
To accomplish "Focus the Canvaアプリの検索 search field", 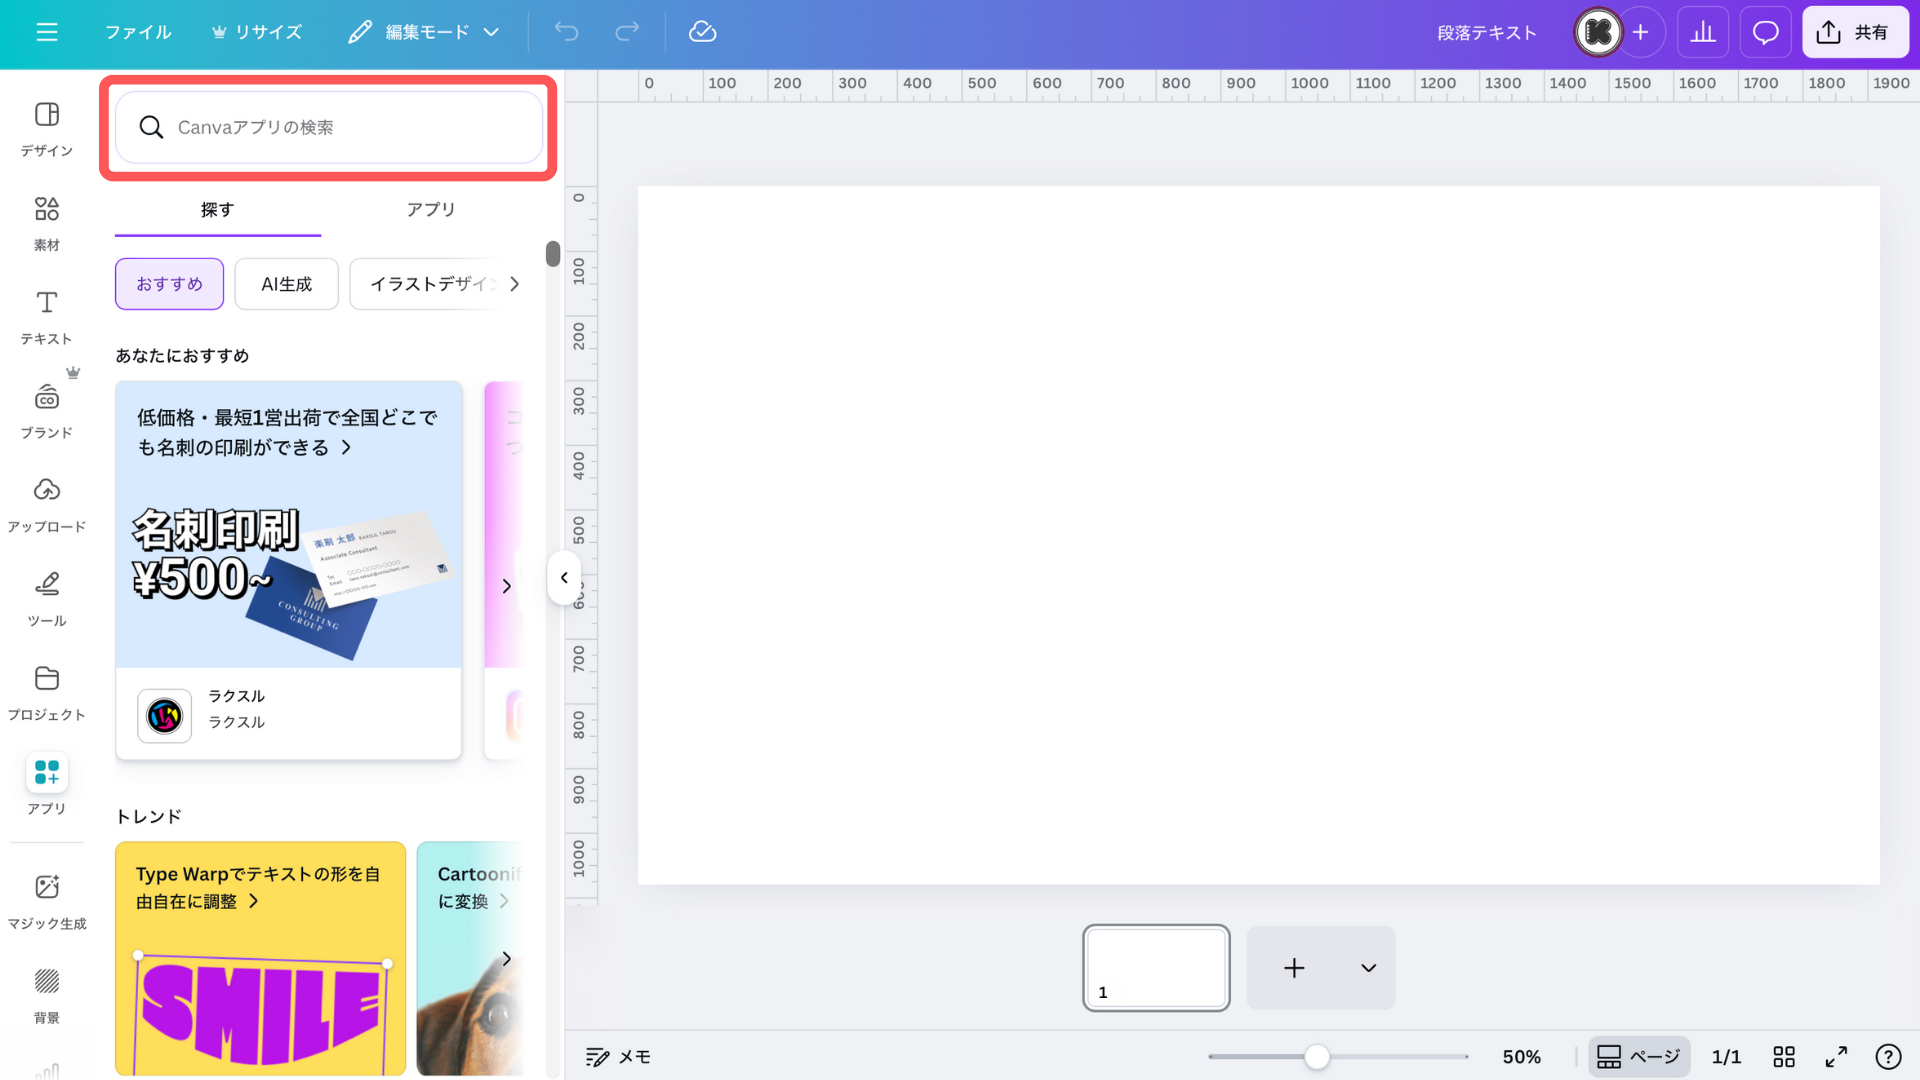I will pyautogui.click(x=329, y=127).
